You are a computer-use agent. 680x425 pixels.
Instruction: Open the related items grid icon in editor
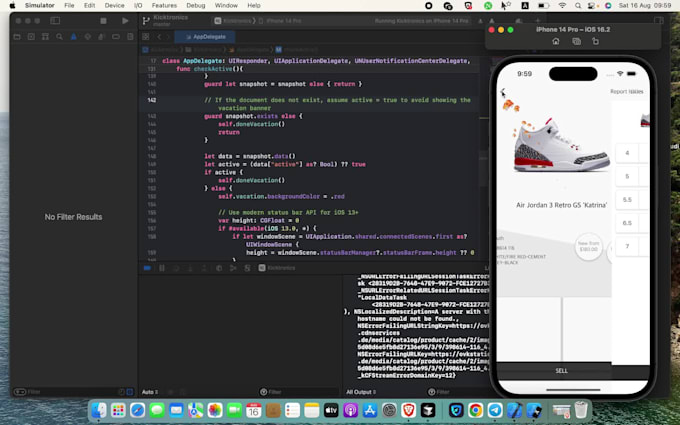click(146, 37)
